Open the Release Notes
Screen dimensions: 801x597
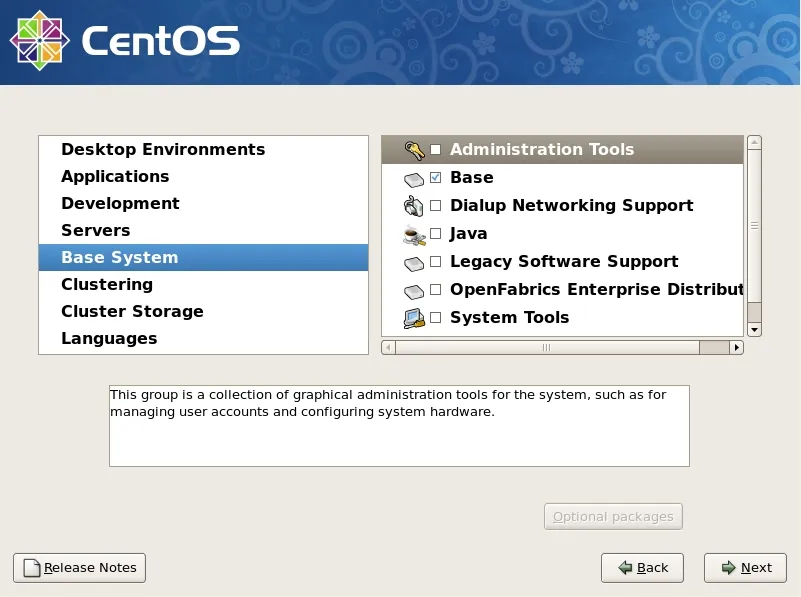(79, 568)
